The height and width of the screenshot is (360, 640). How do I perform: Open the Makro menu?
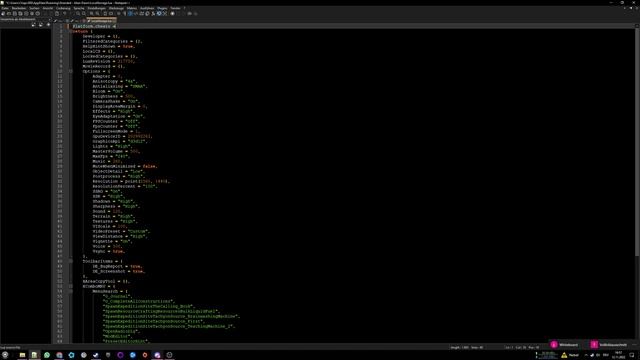[131, 8]
